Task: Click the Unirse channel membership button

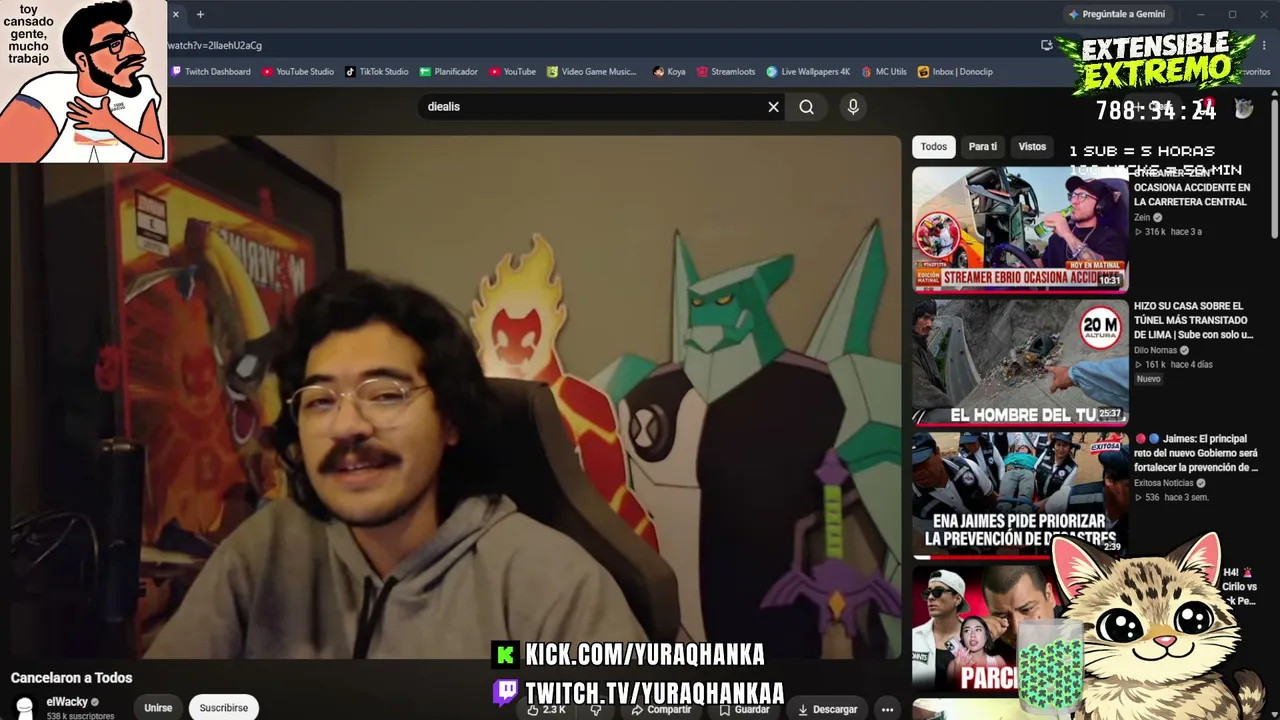Action: pos(158,708)
